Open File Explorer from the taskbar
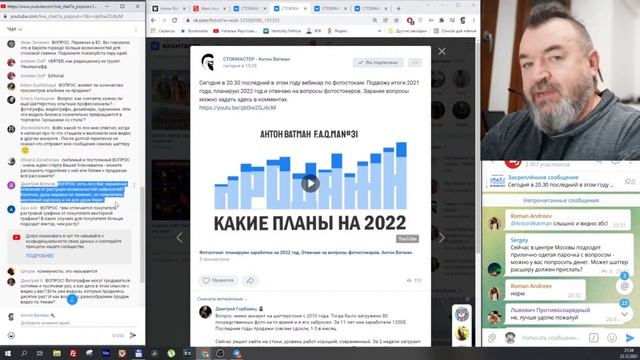The width and height of the screenshot is (640, 360). [57, 353]
